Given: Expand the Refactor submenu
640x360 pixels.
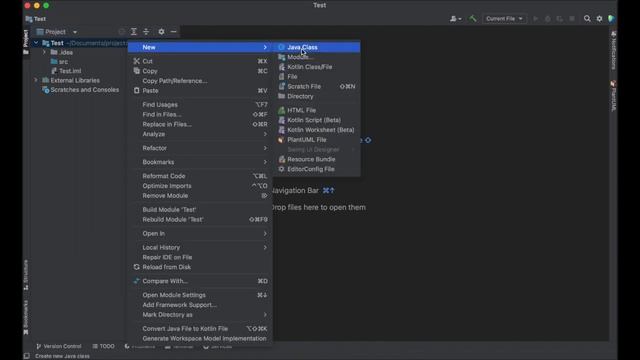Looking at the screenshot, I should (x=200, y=148).
